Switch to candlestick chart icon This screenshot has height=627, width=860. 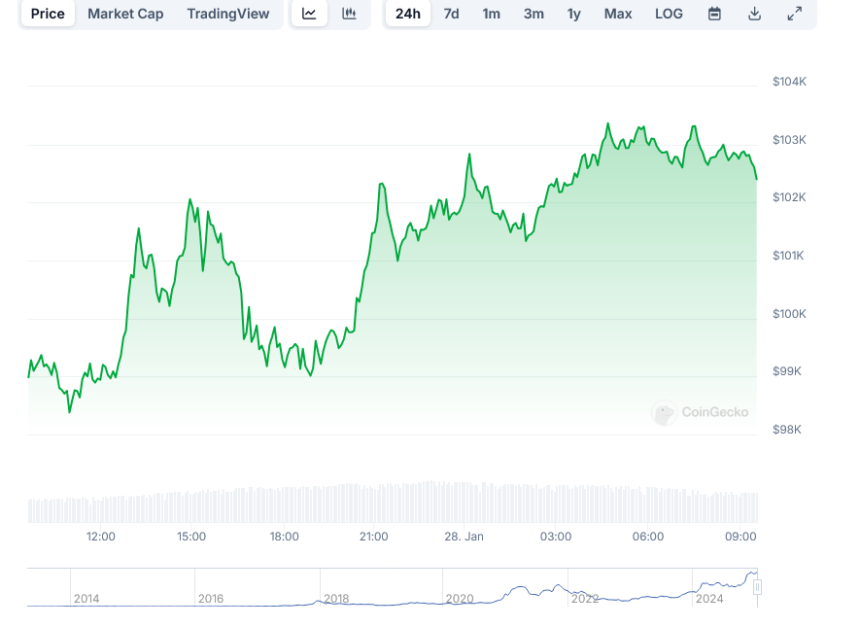click(x=349, y=14)
